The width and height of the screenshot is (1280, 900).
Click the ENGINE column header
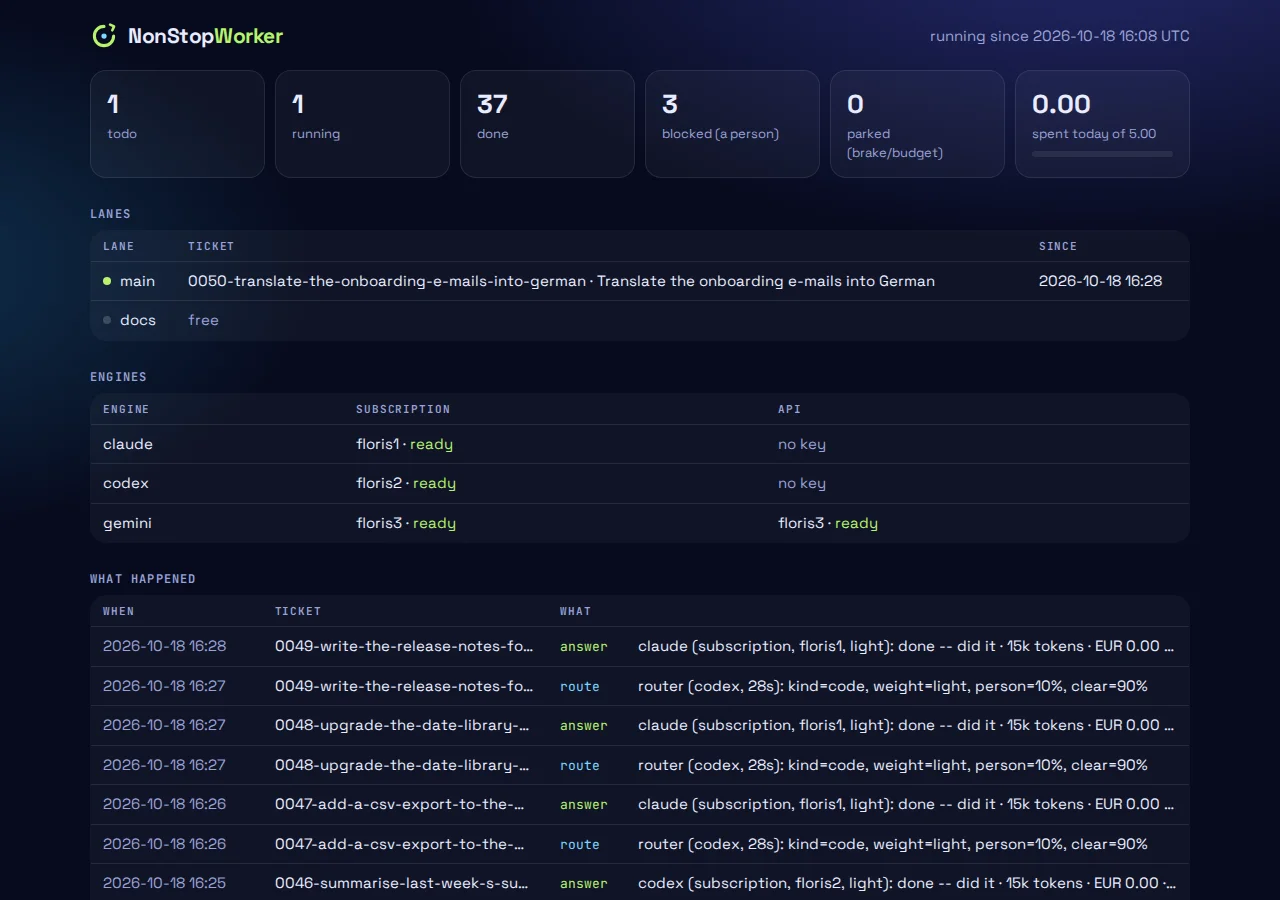(126, 409)
